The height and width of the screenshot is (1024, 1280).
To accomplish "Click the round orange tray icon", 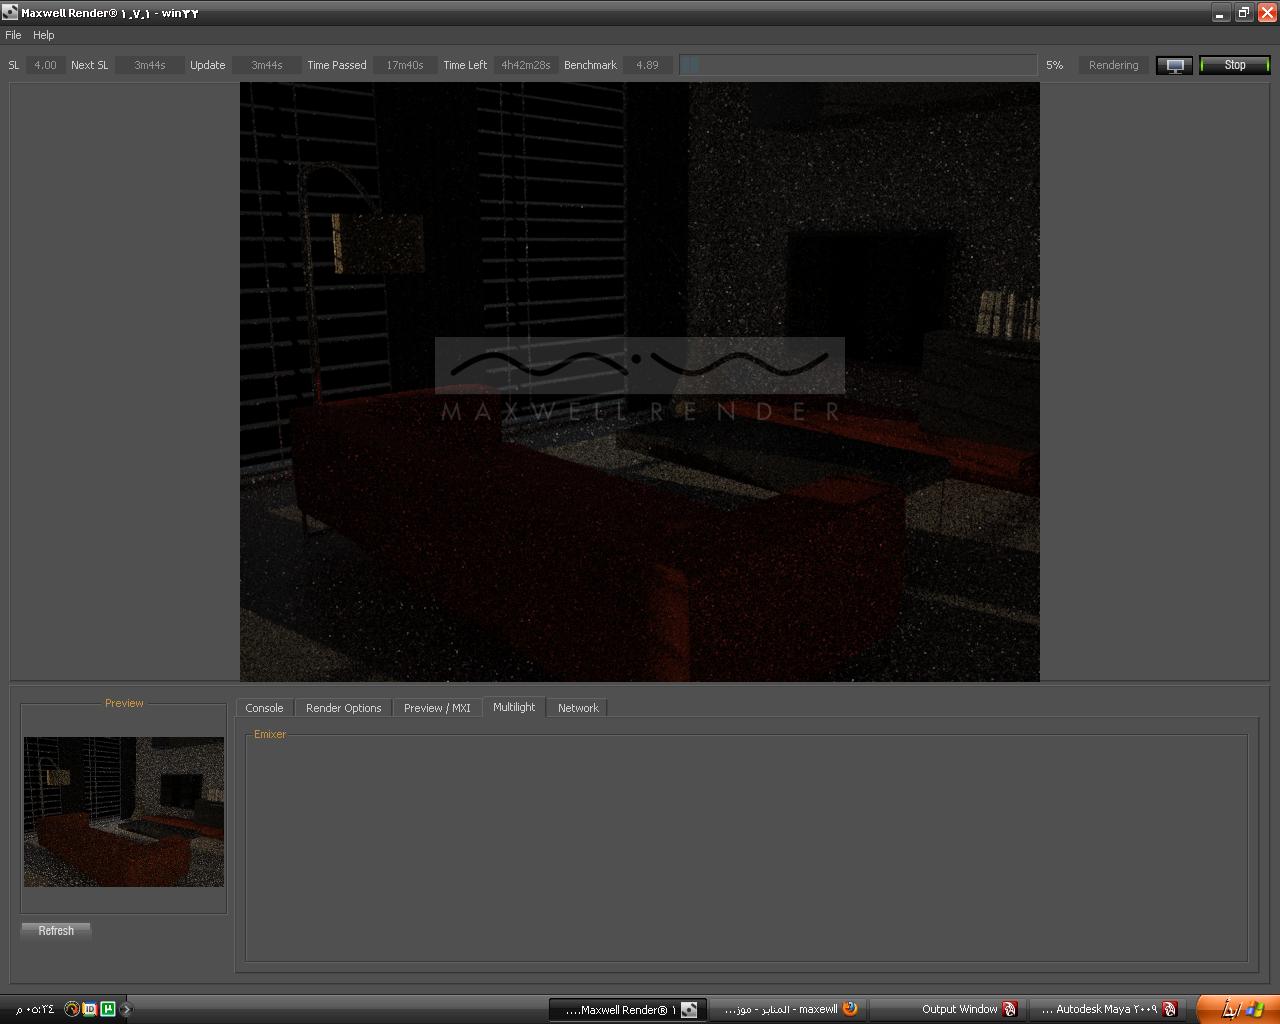I will (x=71, y=1009).
